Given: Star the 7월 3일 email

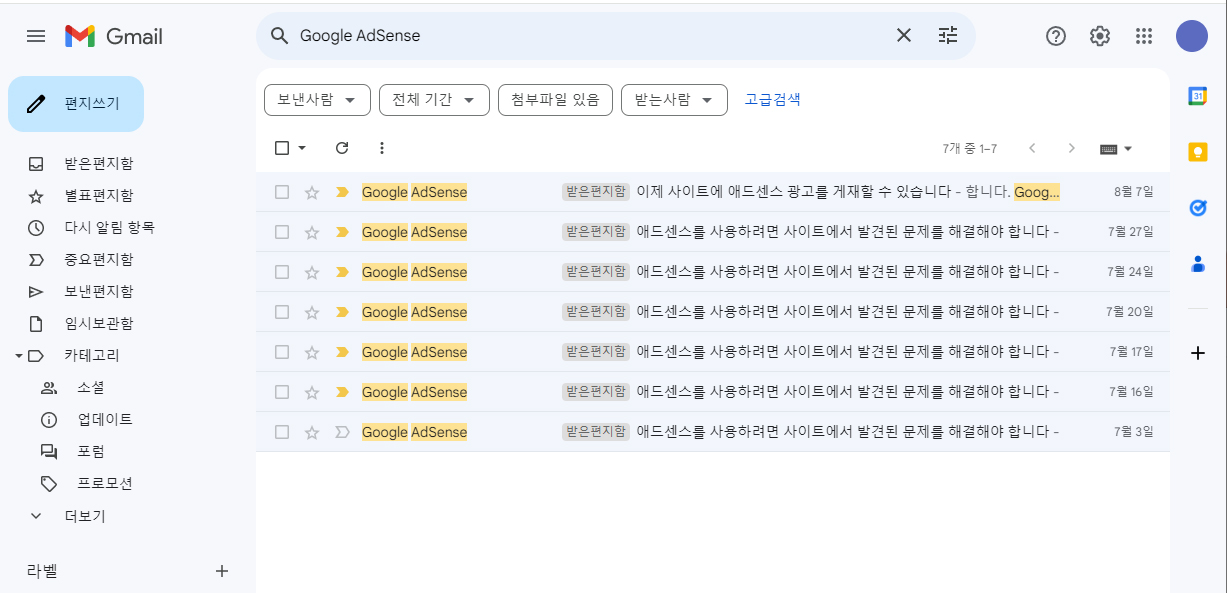Looking at the screenshot, I should point(312,432).
